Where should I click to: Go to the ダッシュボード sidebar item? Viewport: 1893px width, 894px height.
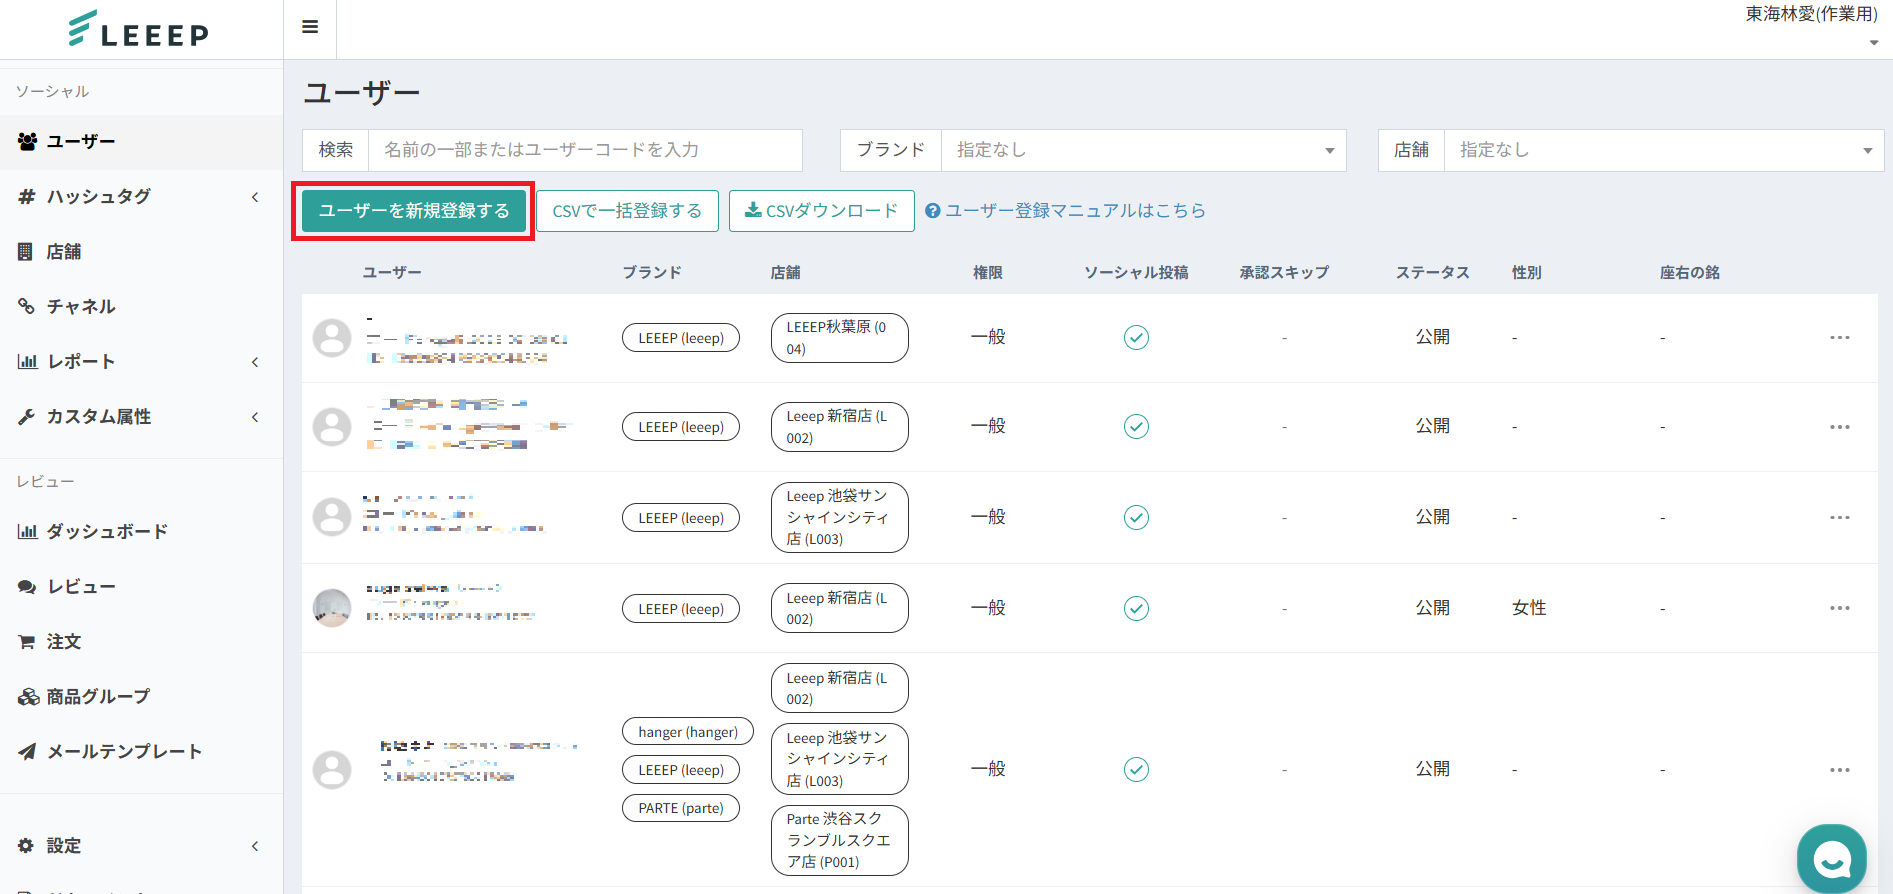click(107, 532)
